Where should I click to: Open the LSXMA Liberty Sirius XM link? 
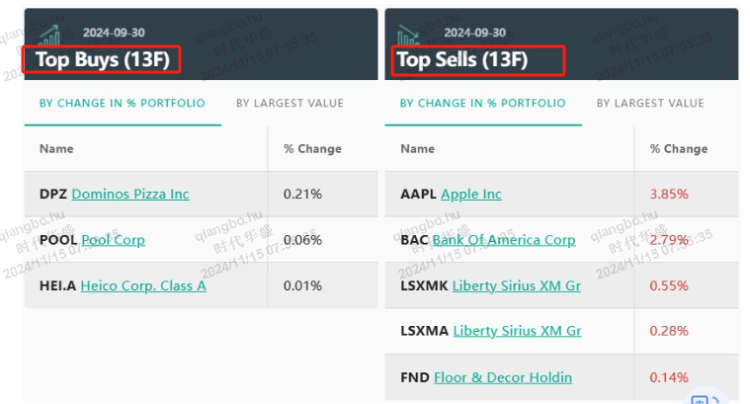[x=516, y=331]
